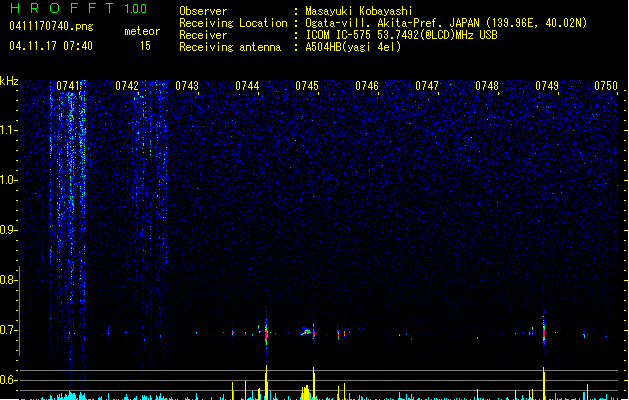Click the yellow power spike near 0749
This screenshot has height=400, width=629.
544,383
